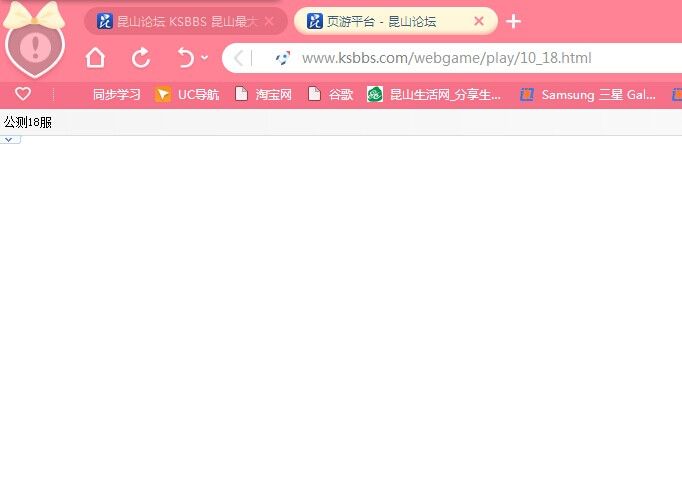Go to the browser home page
This screenshot has width=682, height=482.
[95, 58]
